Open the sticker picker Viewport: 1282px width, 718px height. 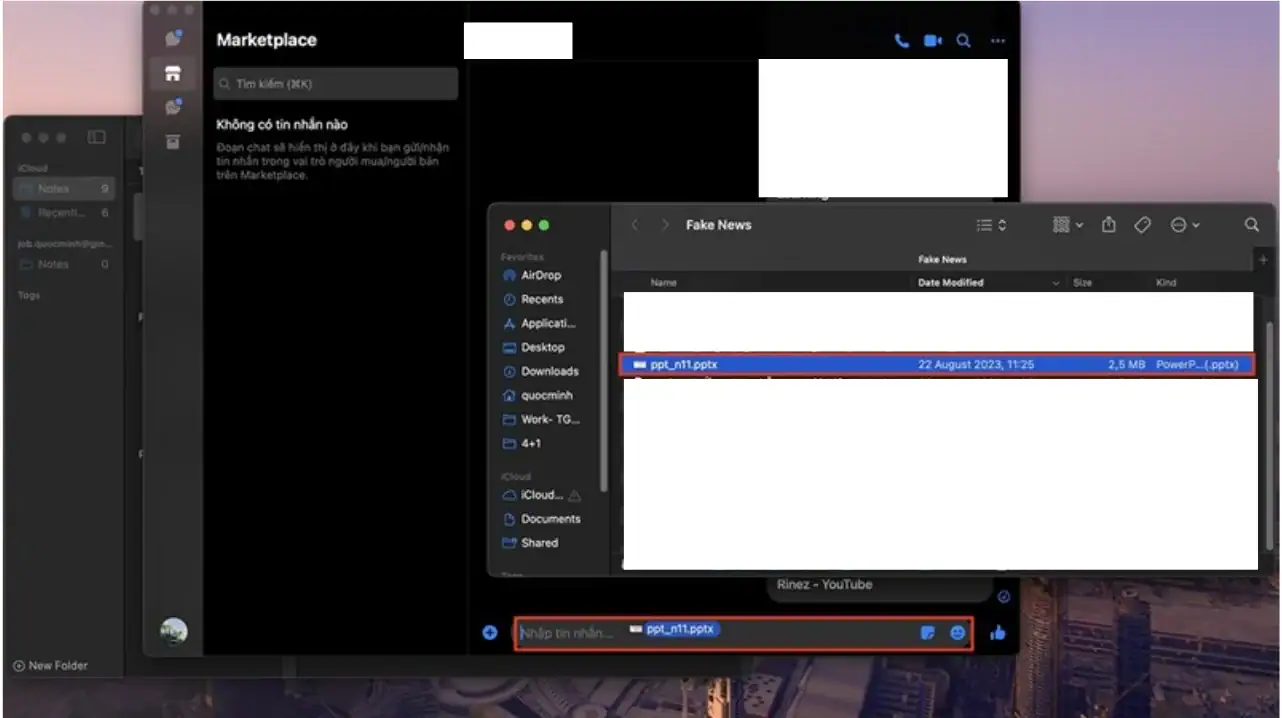click(x=926, y=632)
